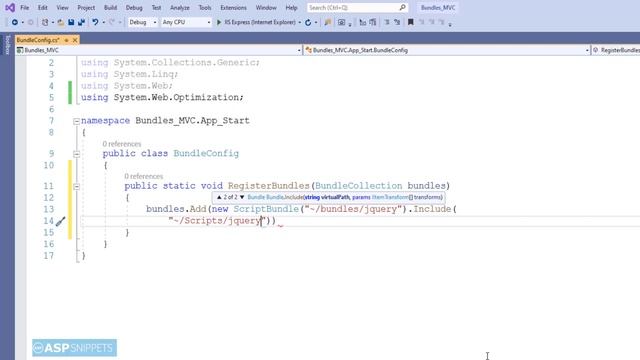This screenshot has width=640, height=360.
Task: Click line number 17 in the gutter
Action: point(49,256)
